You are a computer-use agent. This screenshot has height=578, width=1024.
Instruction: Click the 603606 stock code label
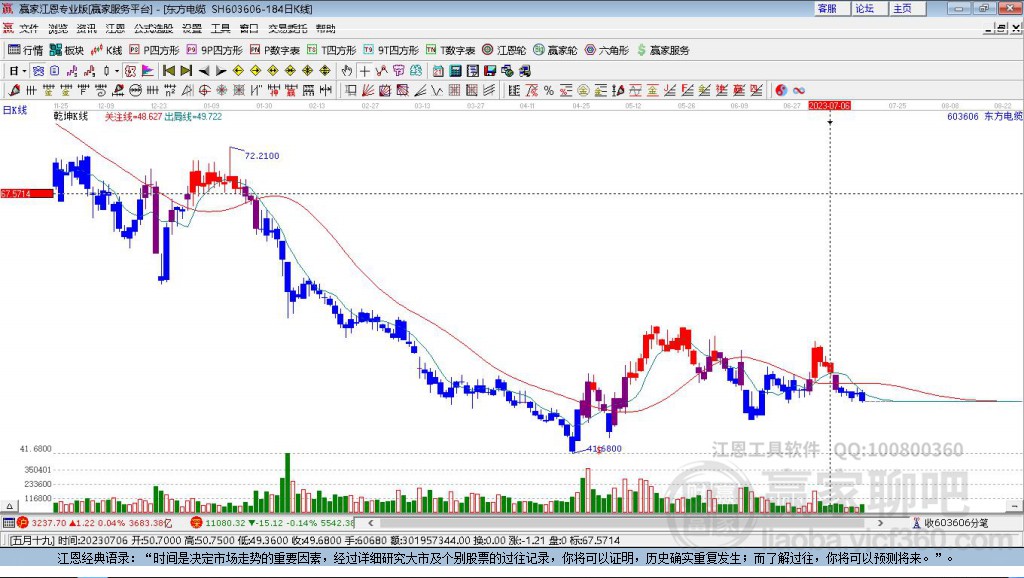point(963,116)
